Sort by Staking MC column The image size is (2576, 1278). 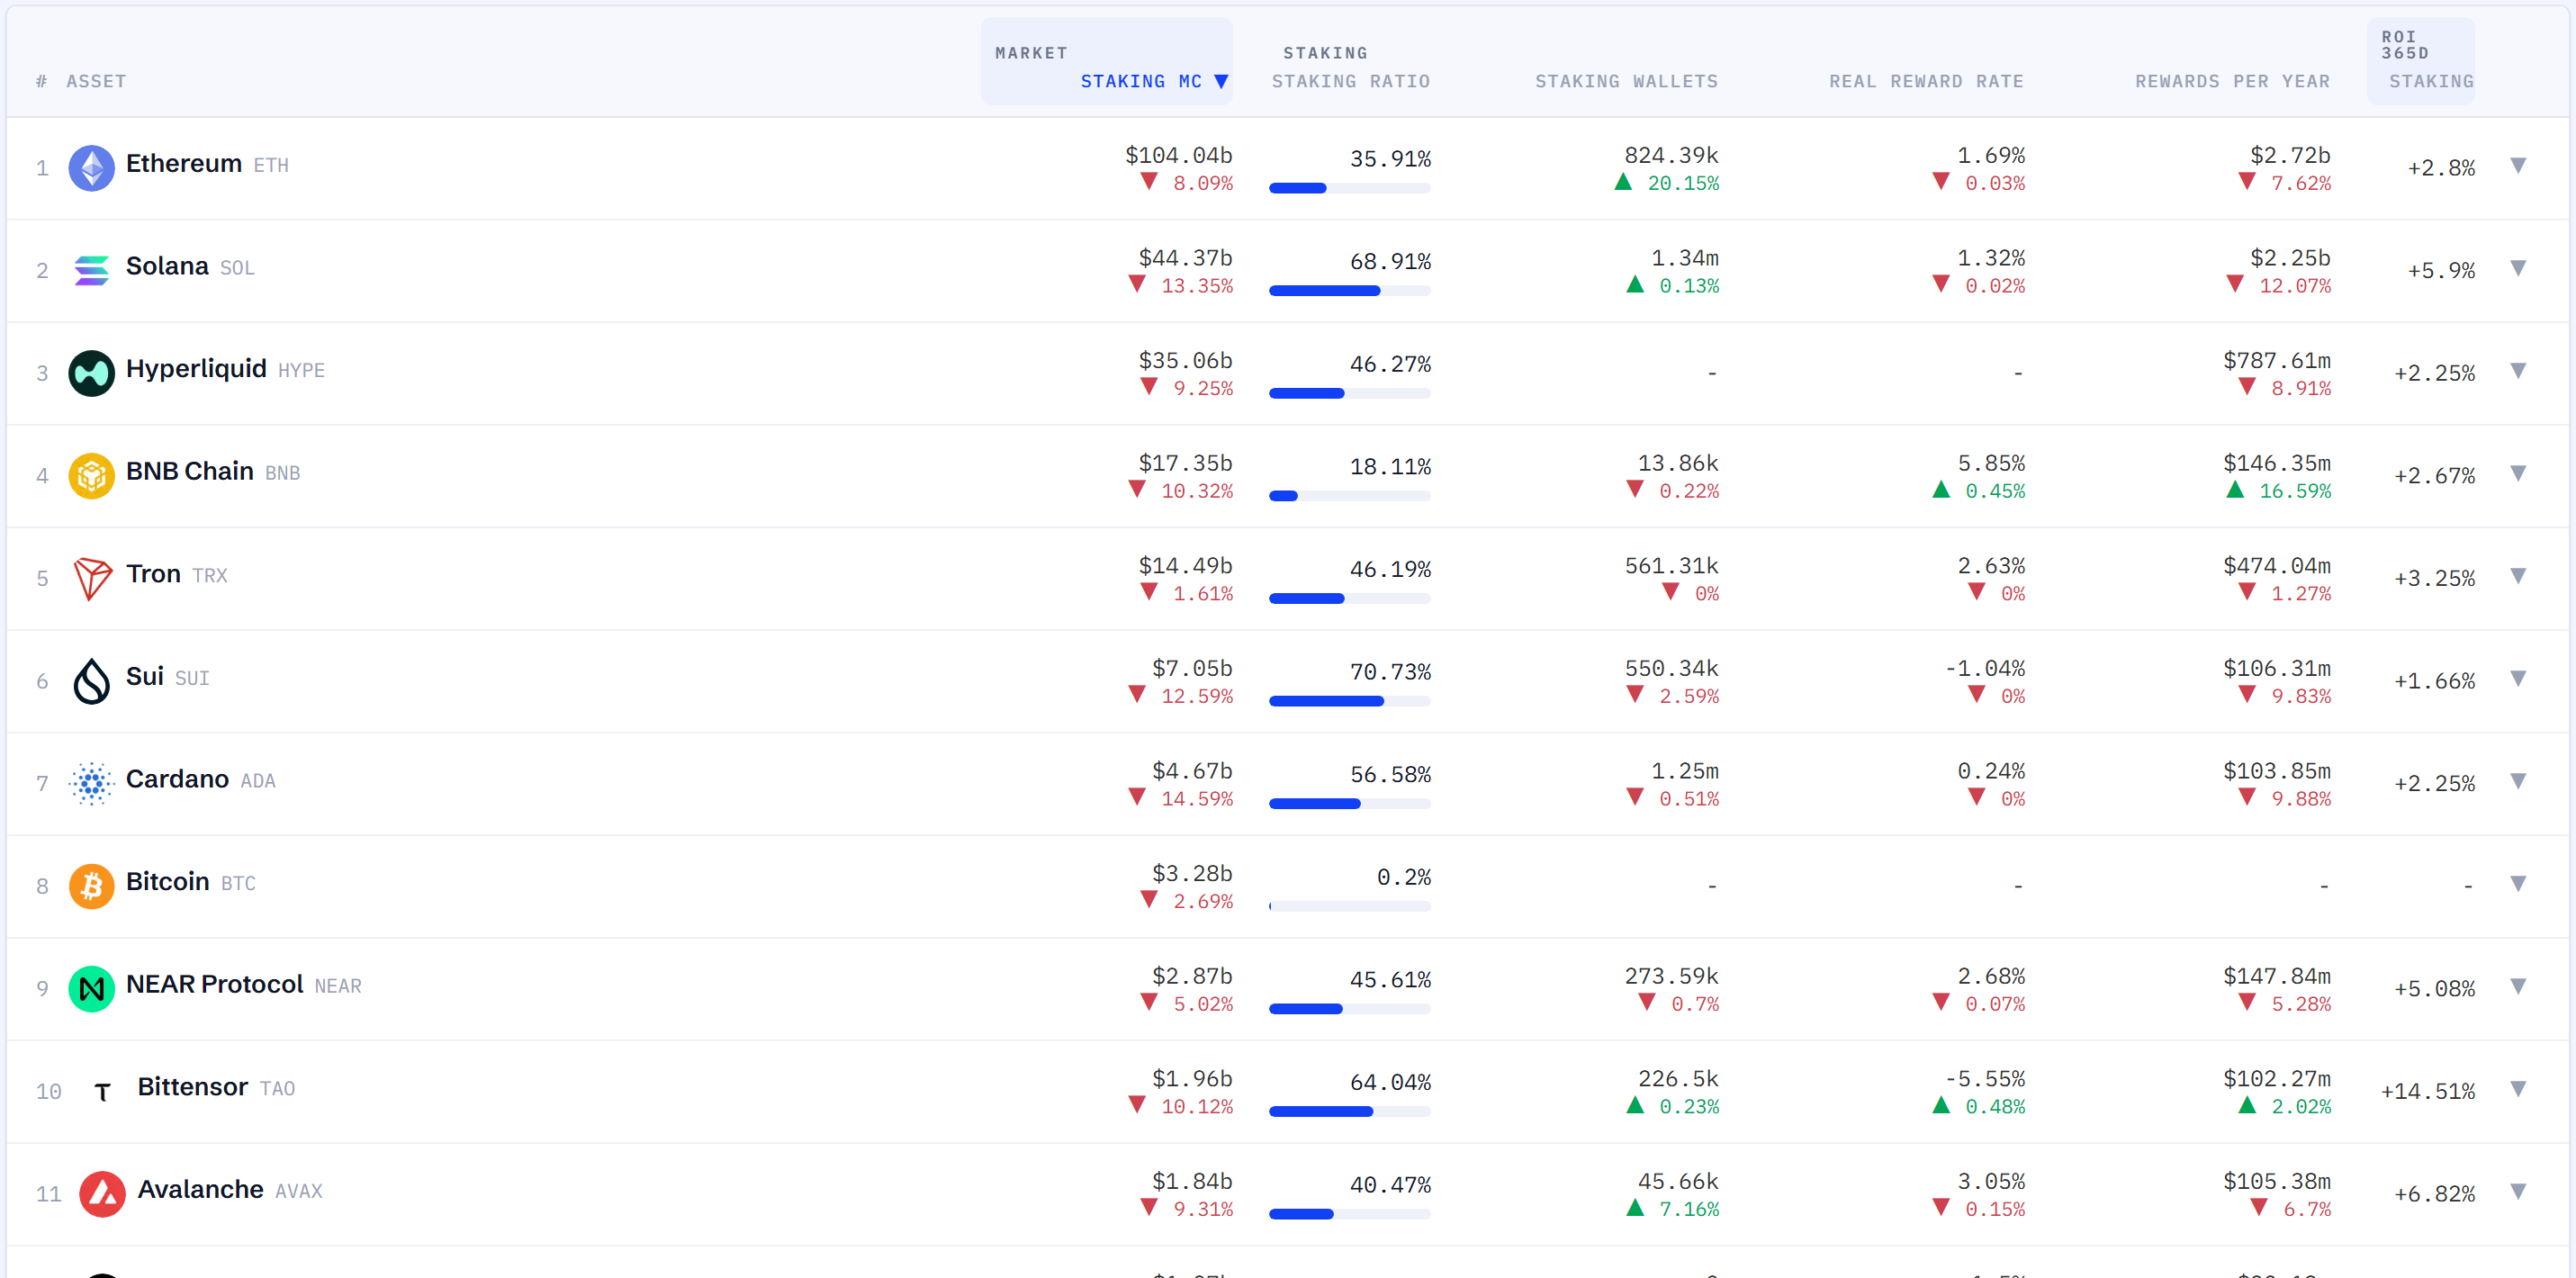coord(1154,82)
